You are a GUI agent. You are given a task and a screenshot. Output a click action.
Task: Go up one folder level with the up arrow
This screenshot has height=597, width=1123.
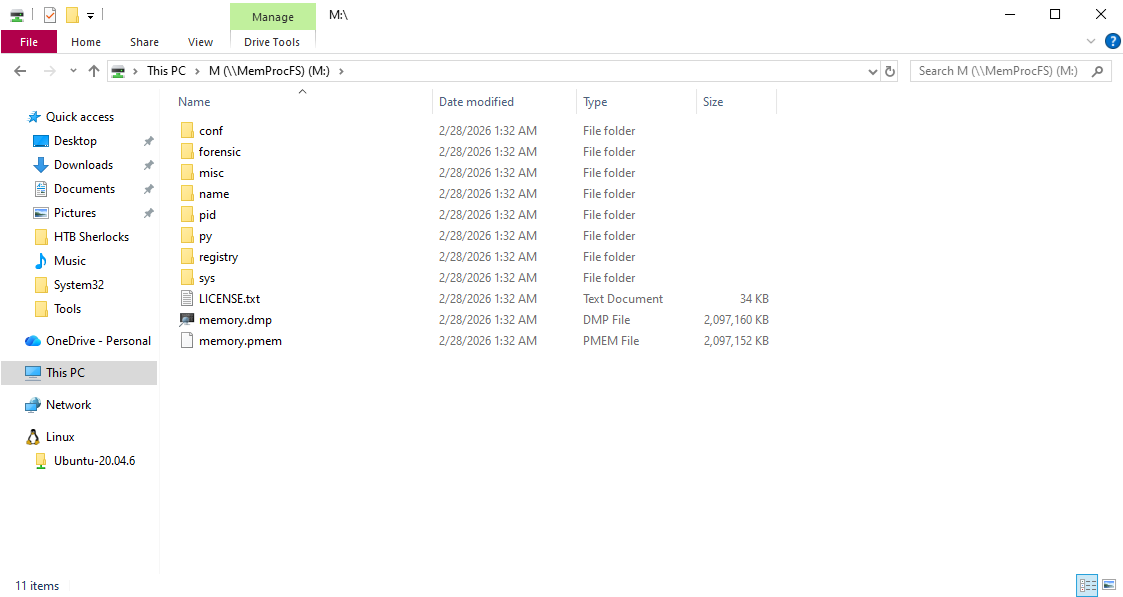click(94, 71)
